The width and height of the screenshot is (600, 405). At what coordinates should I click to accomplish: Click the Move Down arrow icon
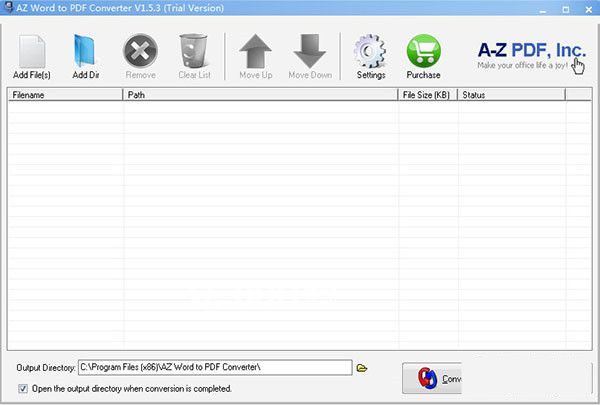pos(310,51)
